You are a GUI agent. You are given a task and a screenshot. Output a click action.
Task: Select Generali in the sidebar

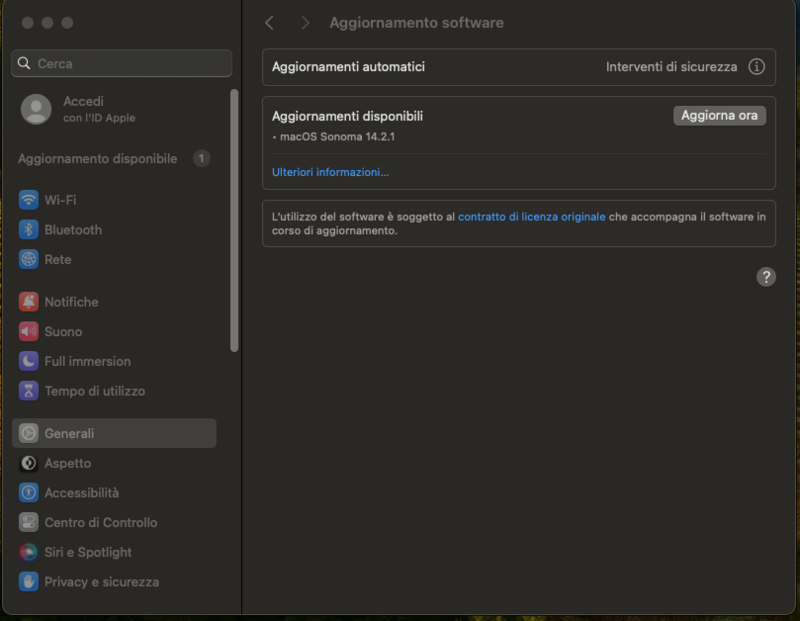(x=114, y=434)
